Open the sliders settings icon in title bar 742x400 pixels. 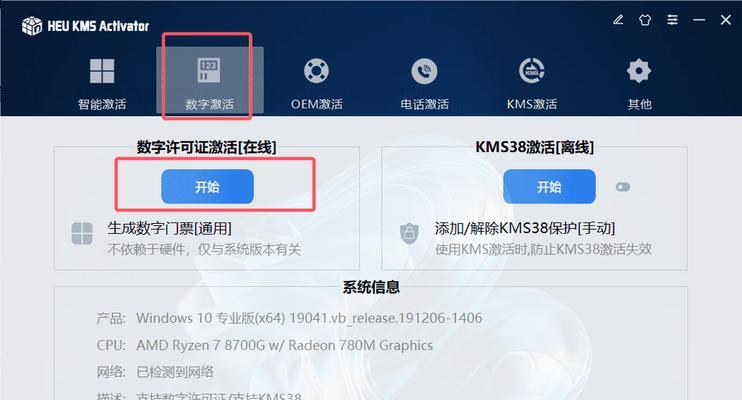[x=672, y=20]
